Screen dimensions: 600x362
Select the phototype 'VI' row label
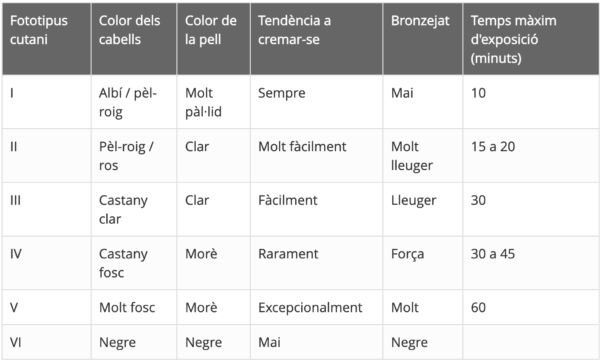(x=47, y=342)
